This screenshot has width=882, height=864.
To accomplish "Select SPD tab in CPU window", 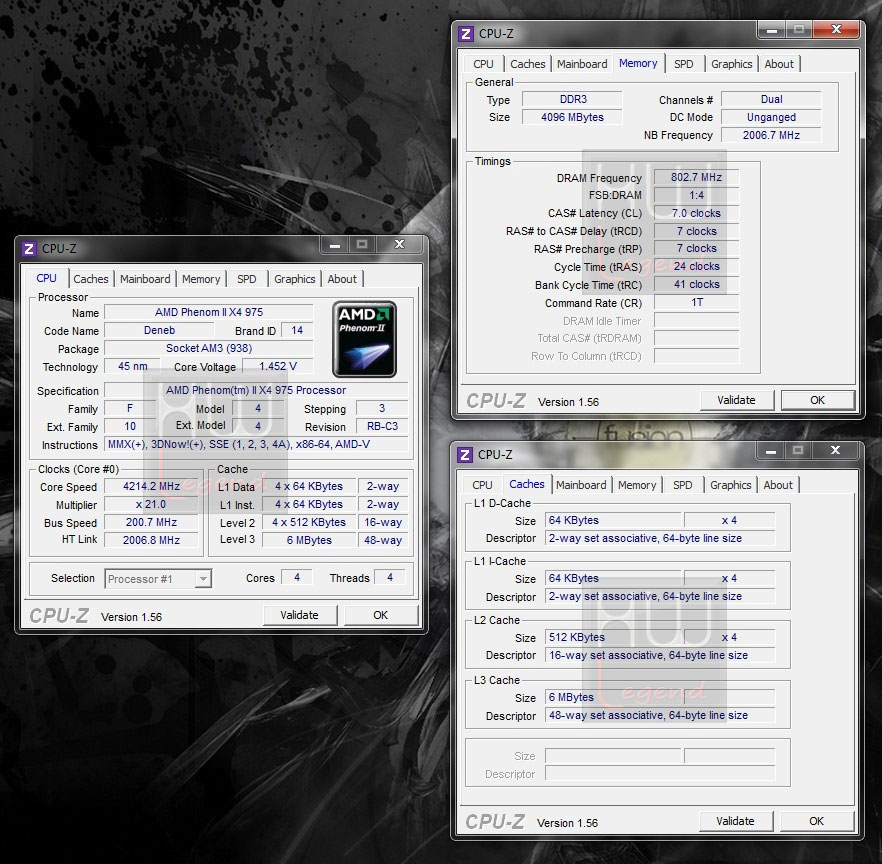I will [246, 279].
